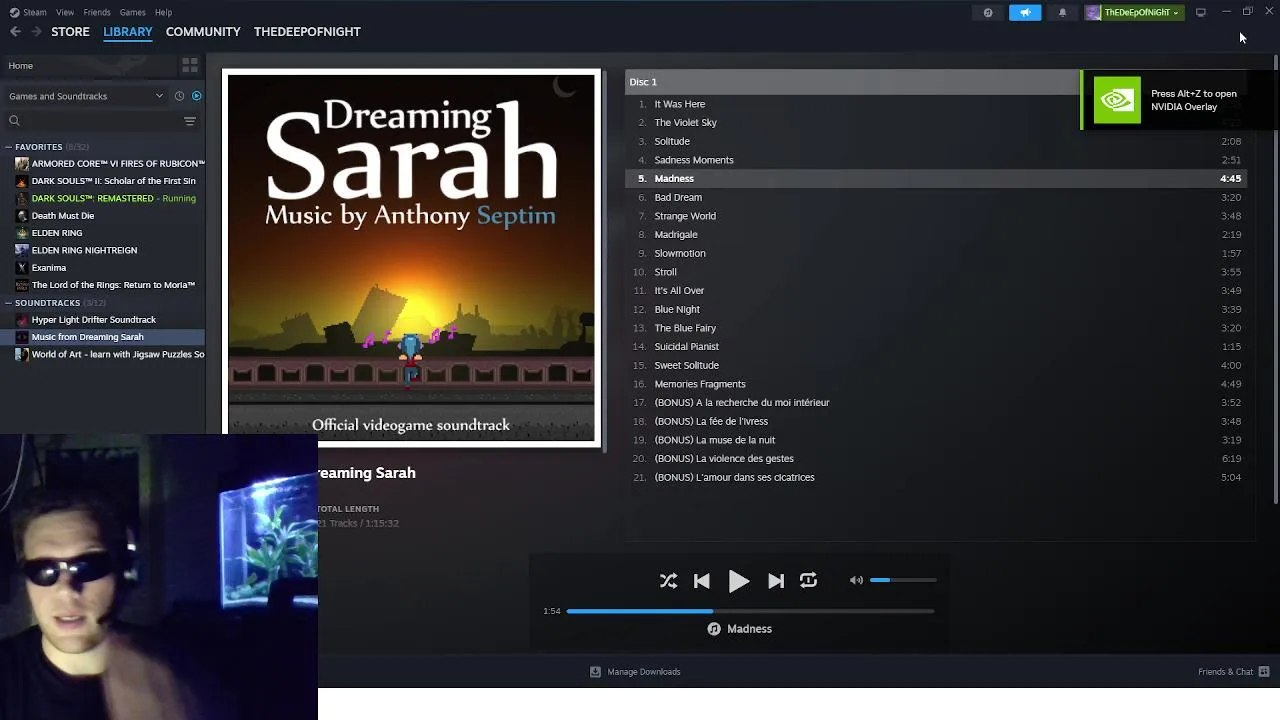Select ARMORED CORE VI FIRES OF RUBICON
The image size is (1280, 720).
pyautogui.click(x=110, y=164)
